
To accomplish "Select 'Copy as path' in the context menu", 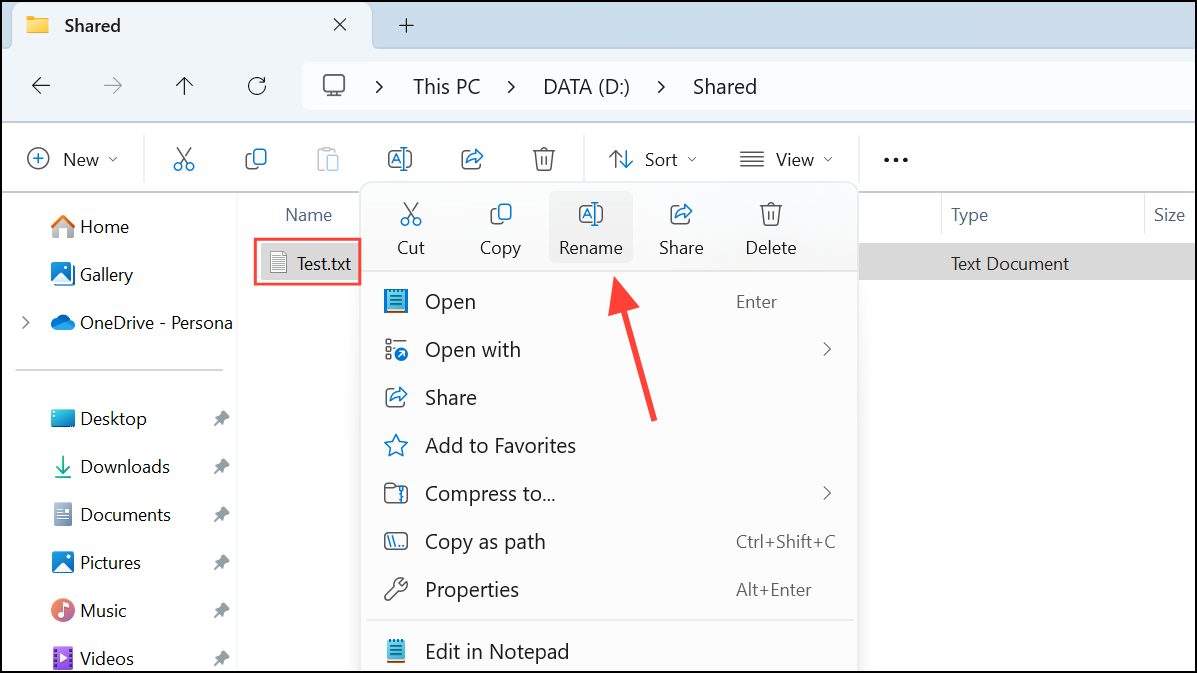I will [x=485, y=541].
